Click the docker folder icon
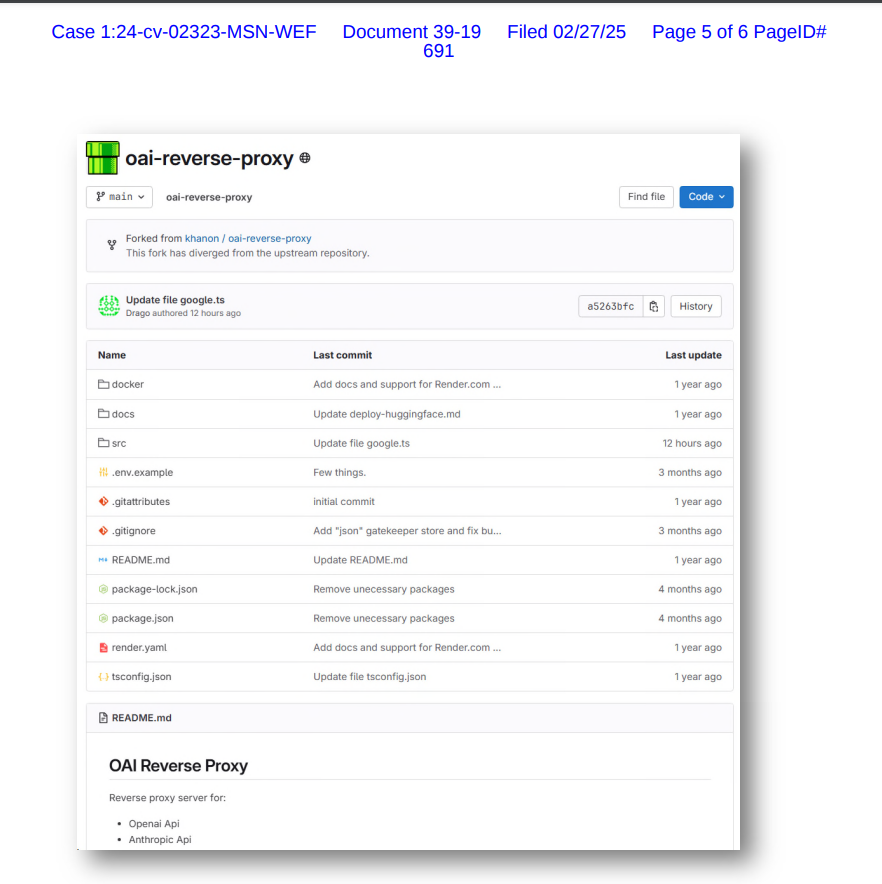This screenshot has height=884, width=882. click(x=103, y=384)
